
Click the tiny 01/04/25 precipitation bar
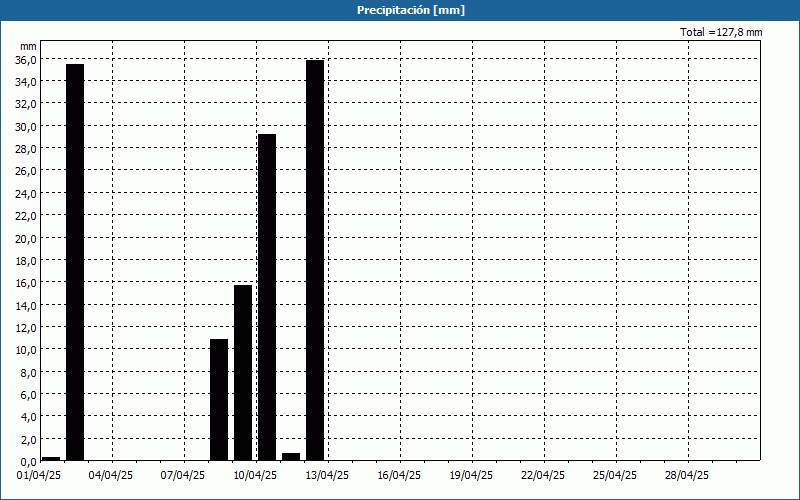pos(51,459)
